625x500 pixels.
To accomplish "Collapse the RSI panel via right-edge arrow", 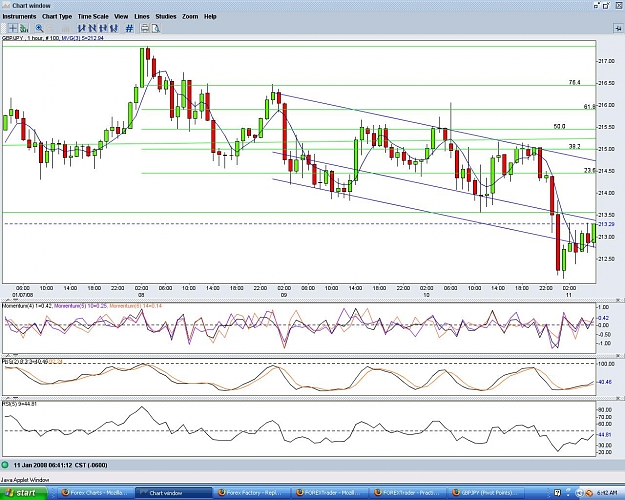I will 619,398.
